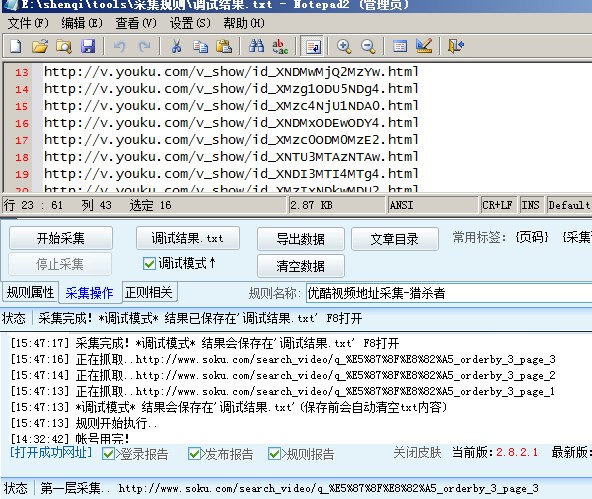The image size is (592, 499).
Task: Open Replace with the ab-ac icon
Action: [x=280, y=46]
